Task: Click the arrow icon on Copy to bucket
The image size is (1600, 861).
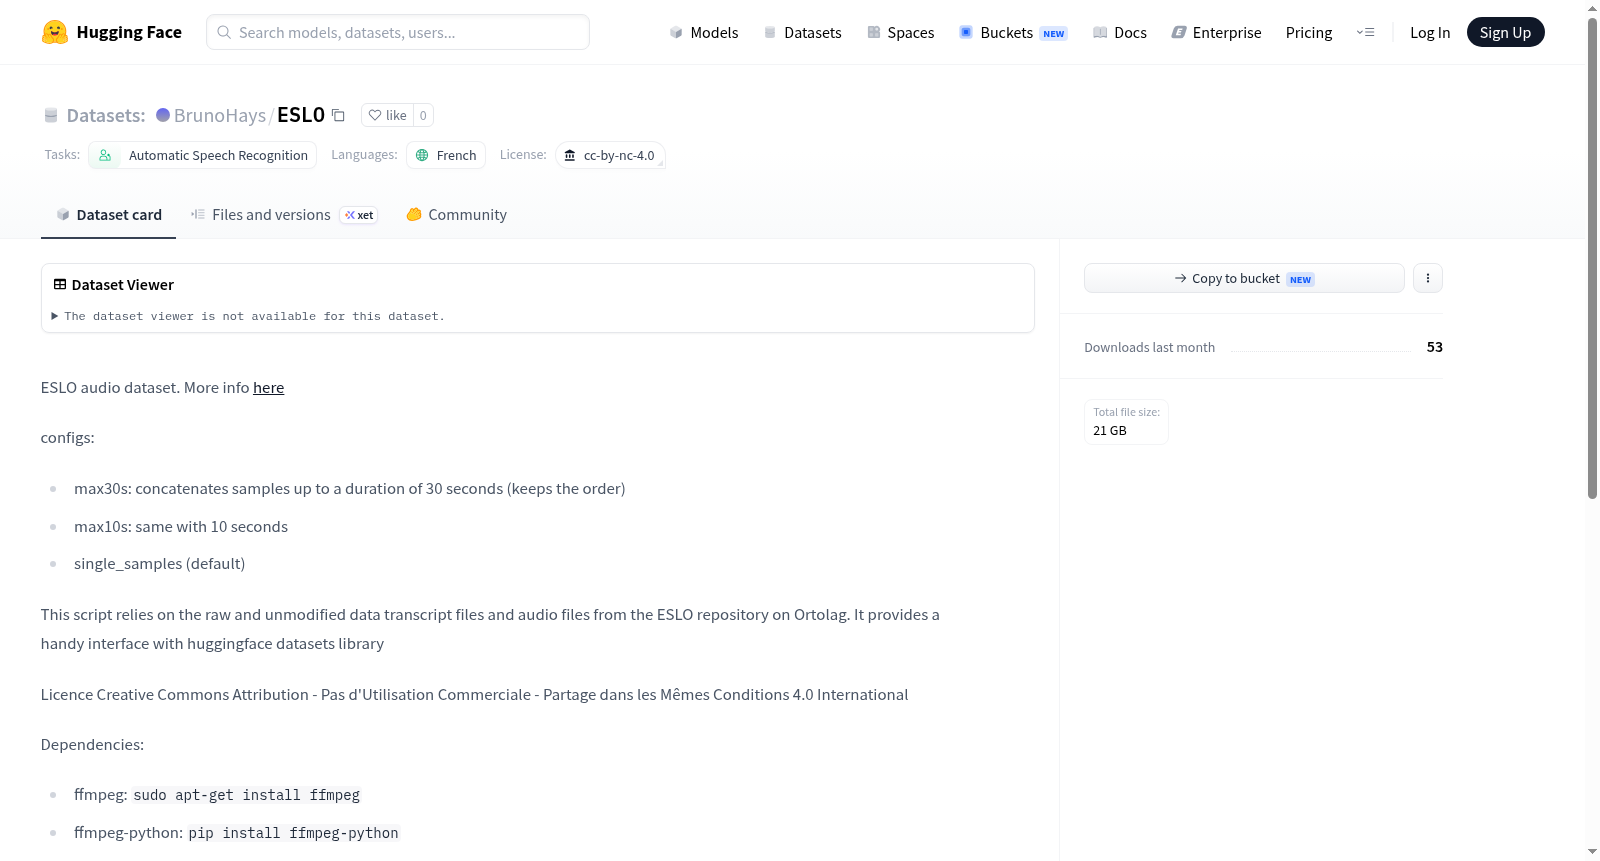Action: tap(1181, 278)
